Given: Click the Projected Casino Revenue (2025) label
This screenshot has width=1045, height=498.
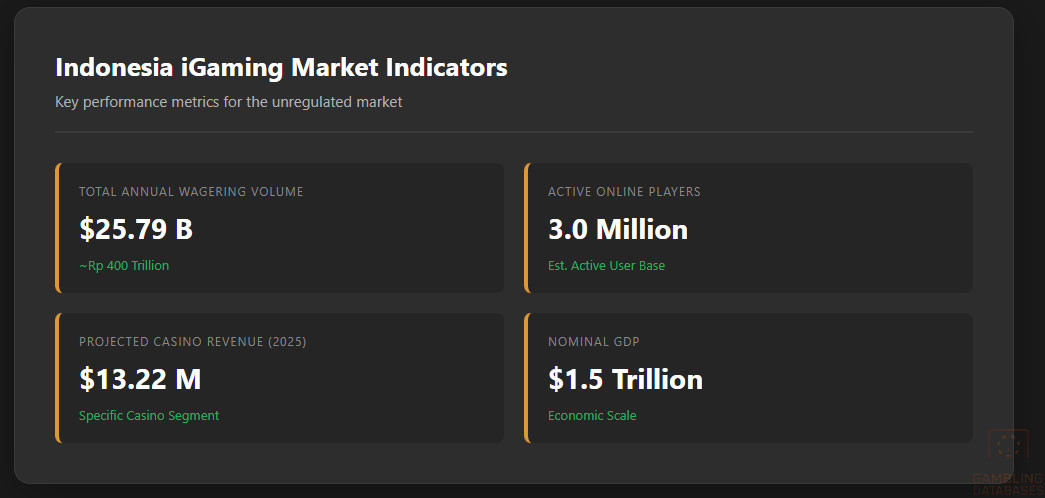Looking at the screenshot, I should [x=193, y=342].
